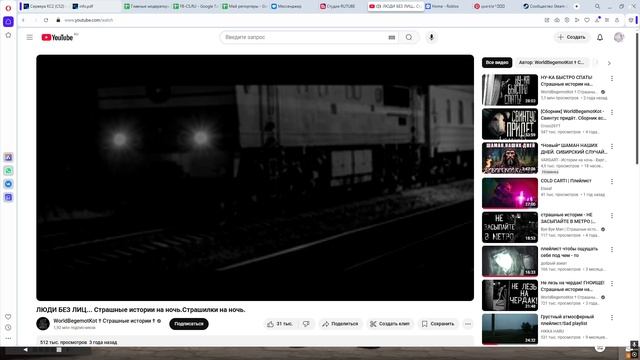Screen dimensions: 640x360
Task: Subscribe with the Подписаться button
Action: (189, 324)
